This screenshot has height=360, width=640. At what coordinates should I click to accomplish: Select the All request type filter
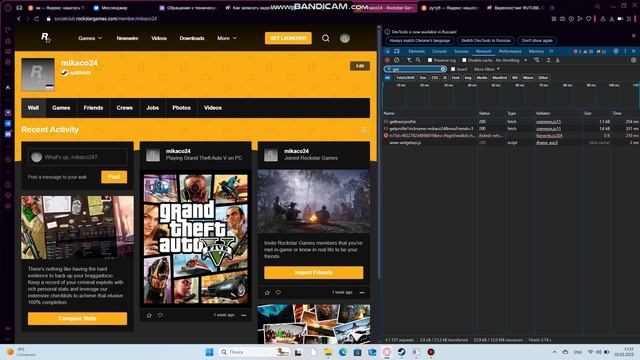[388, 78]
